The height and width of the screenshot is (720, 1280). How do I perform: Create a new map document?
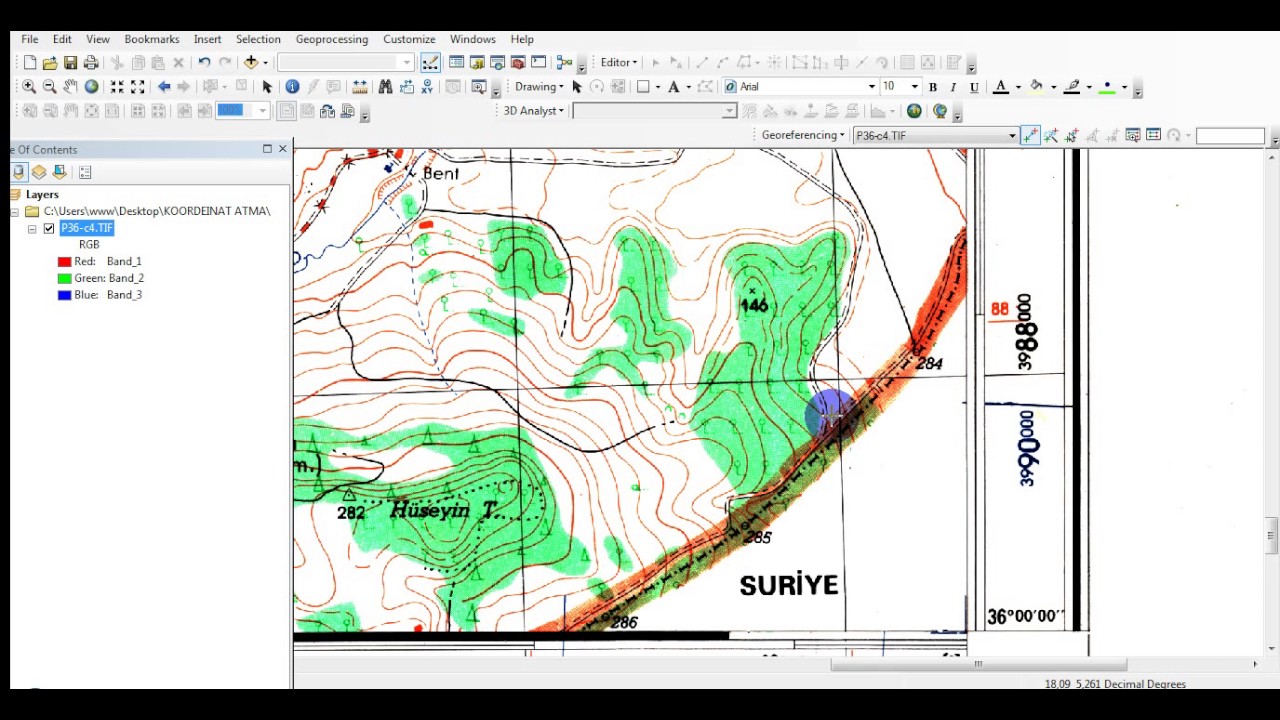pos(29,63)
